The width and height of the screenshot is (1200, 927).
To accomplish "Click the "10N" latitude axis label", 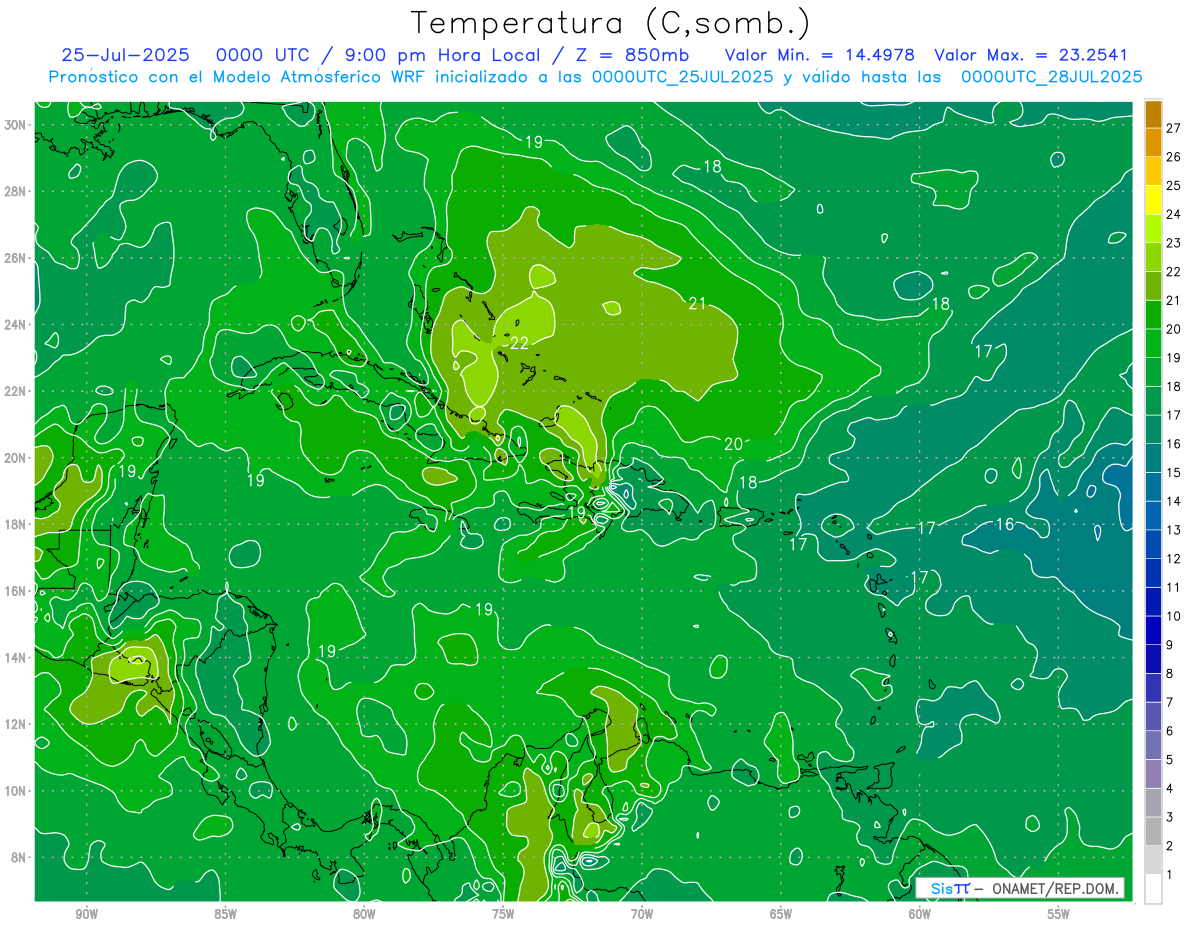I will click(x=16, y=791).
